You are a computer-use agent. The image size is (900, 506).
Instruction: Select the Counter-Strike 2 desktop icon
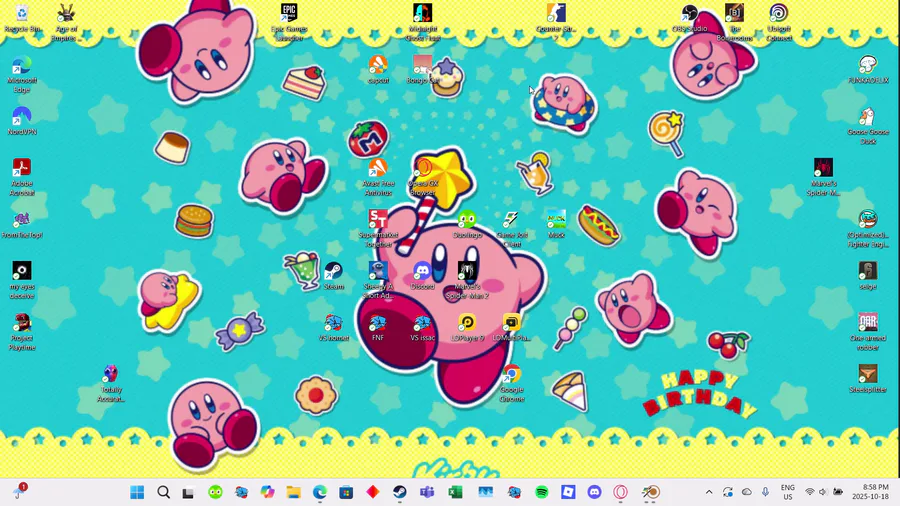(x=556, y=23)
